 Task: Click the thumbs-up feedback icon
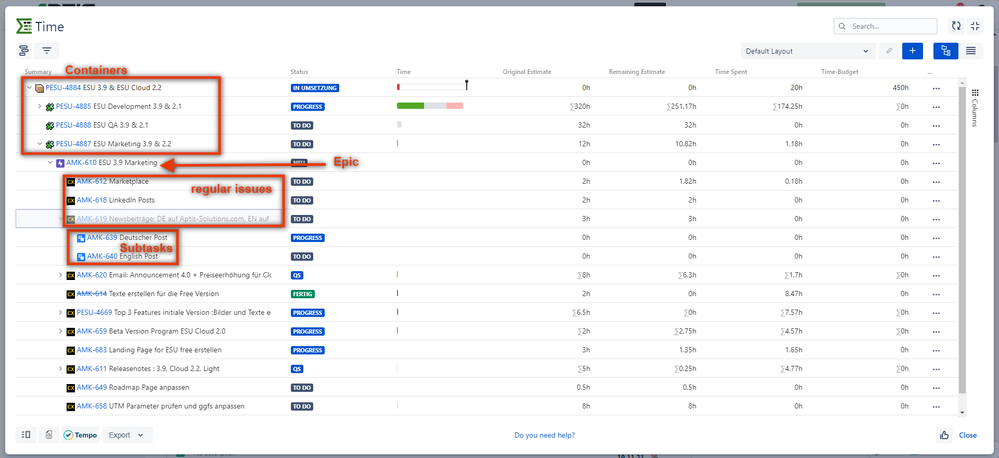(x=944, y=435)
